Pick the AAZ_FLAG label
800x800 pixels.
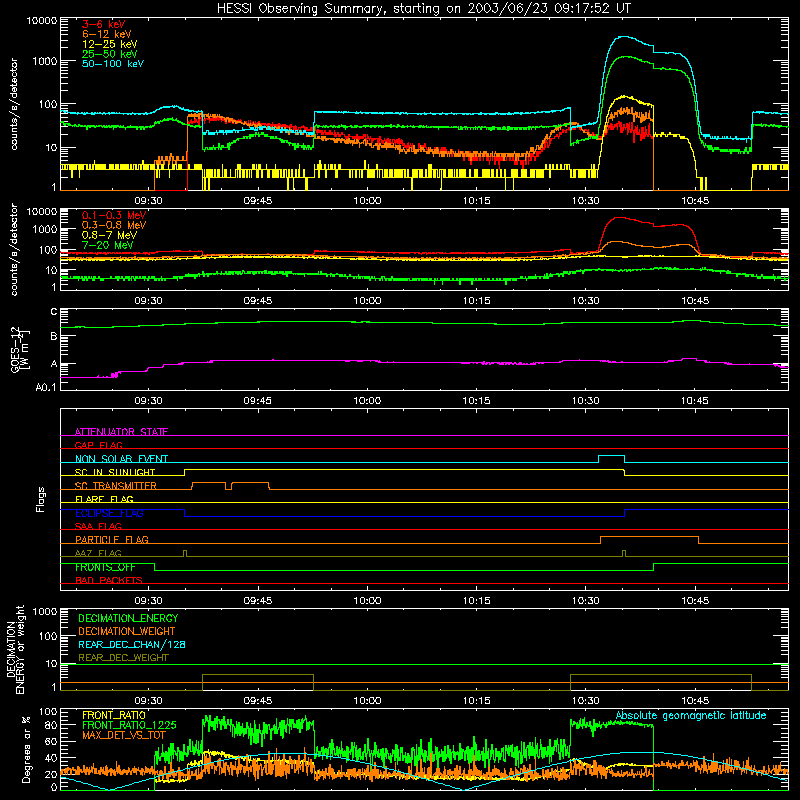[98, 553]
